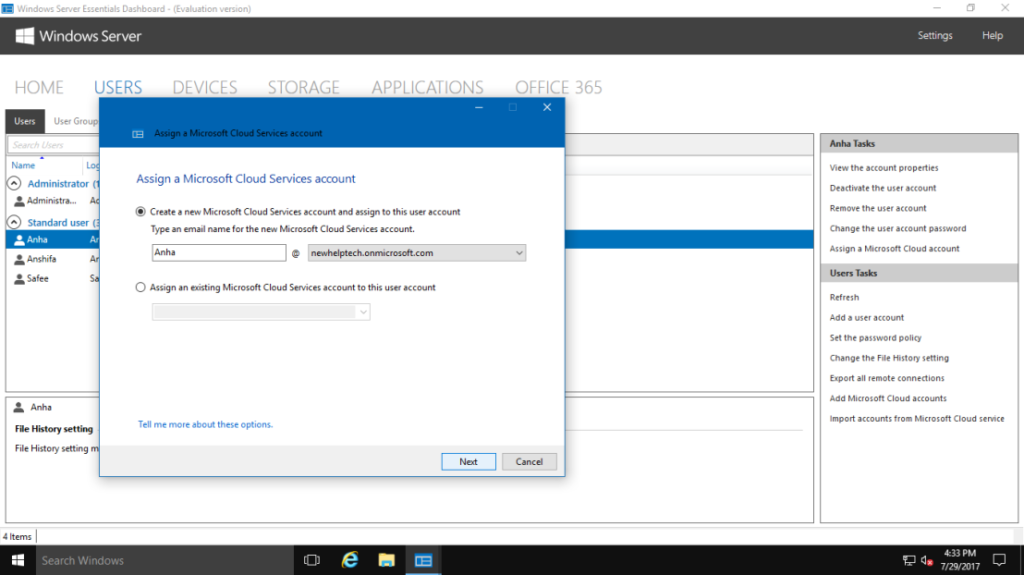Open the DEVICES tab
The height and width of the screenshot is (575, 1024).
[205, 88]
